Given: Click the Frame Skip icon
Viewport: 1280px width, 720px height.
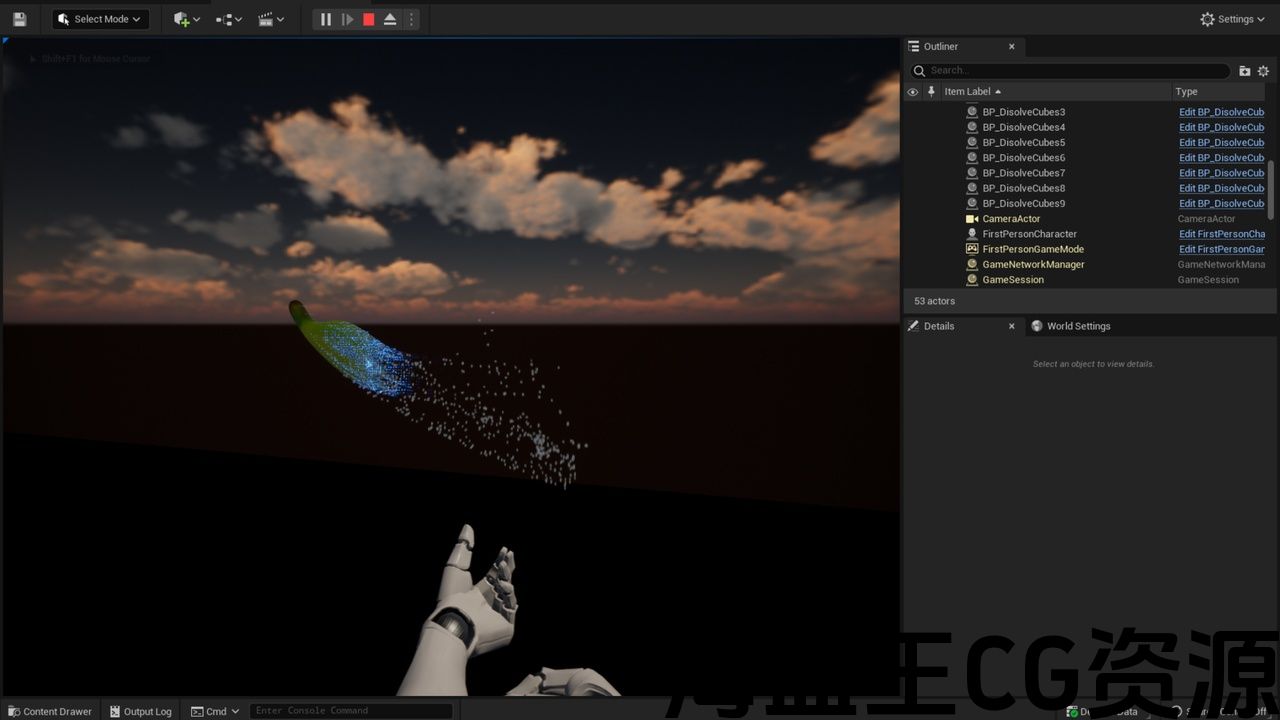Looking at the screenshot, I should click(x=347, y=19).
